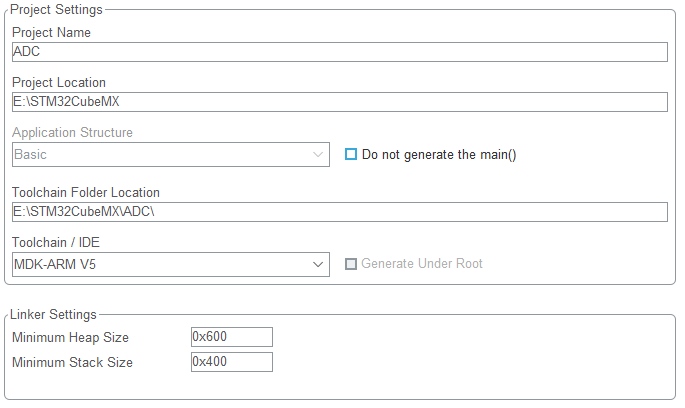Click the "Generate Under Root" label text
Image resolution: width=685 pixels, height=408 pixels.
click(422, 264)
